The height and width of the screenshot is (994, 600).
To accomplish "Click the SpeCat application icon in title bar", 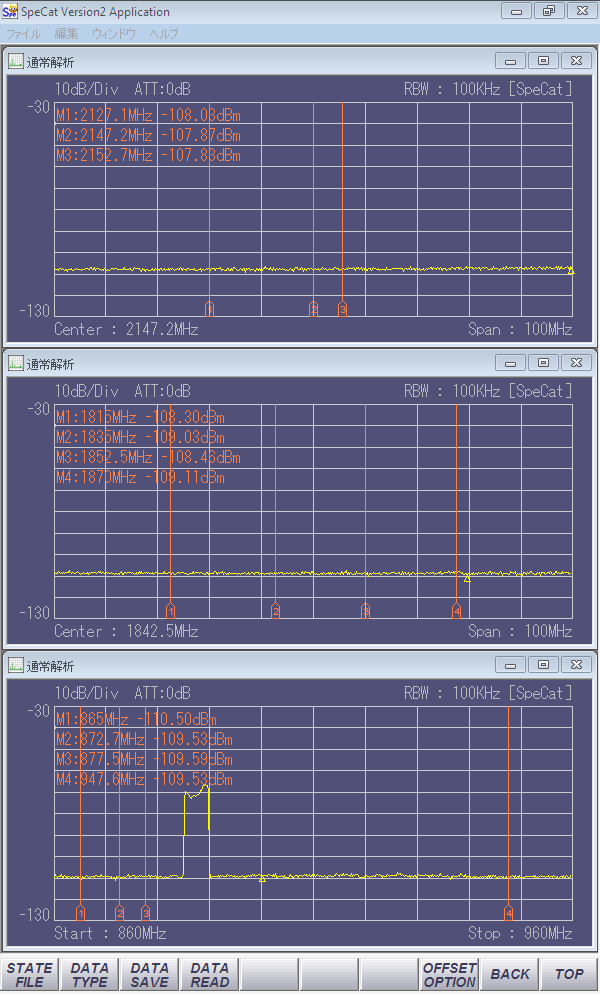I will 10,11.
